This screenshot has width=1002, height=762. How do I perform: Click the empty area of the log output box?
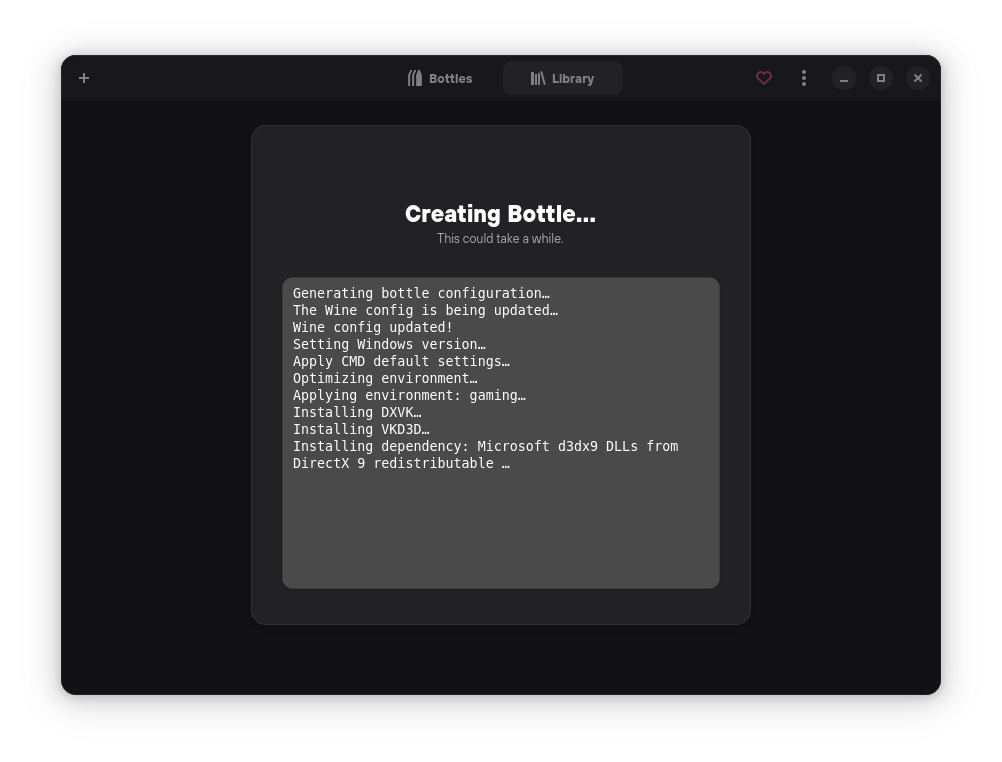pyautogui.click(x=500, y=530)
